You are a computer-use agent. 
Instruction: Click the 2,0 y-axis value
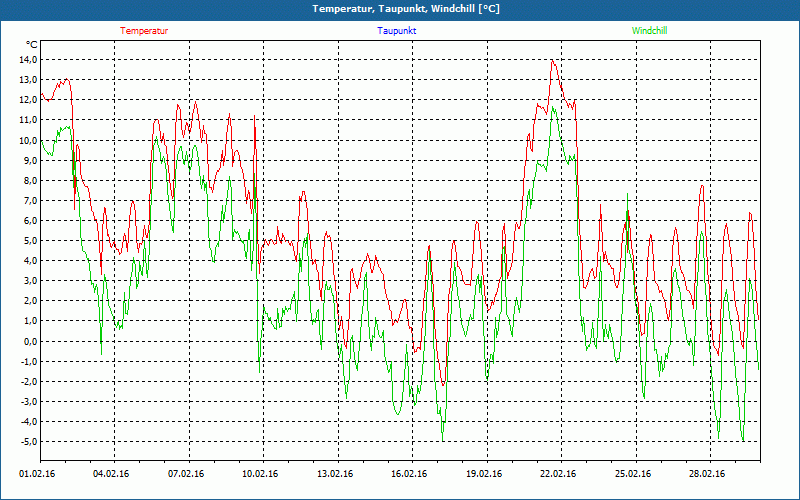click(x=30, y=301)
